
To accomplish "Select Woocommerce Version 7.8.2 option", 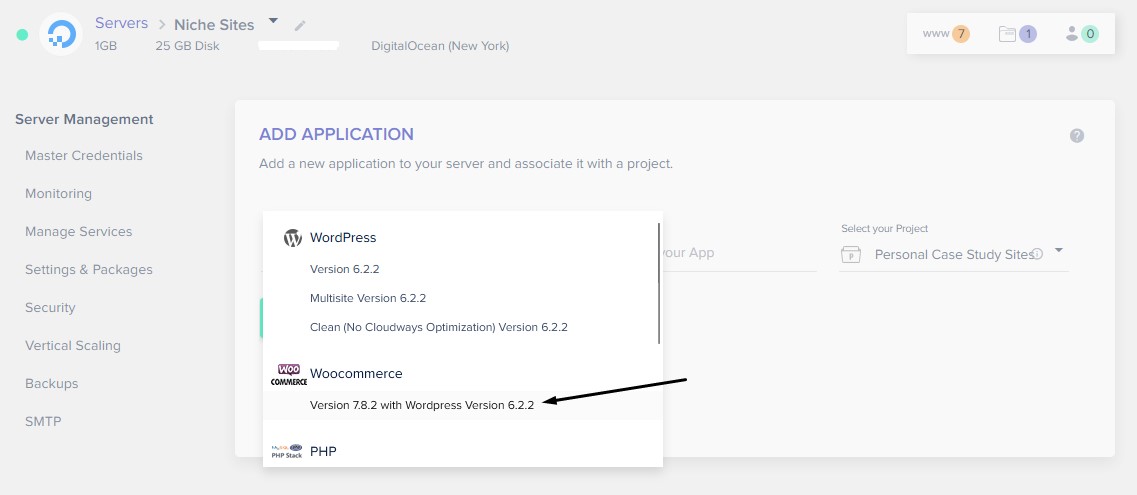I will 462,405.
